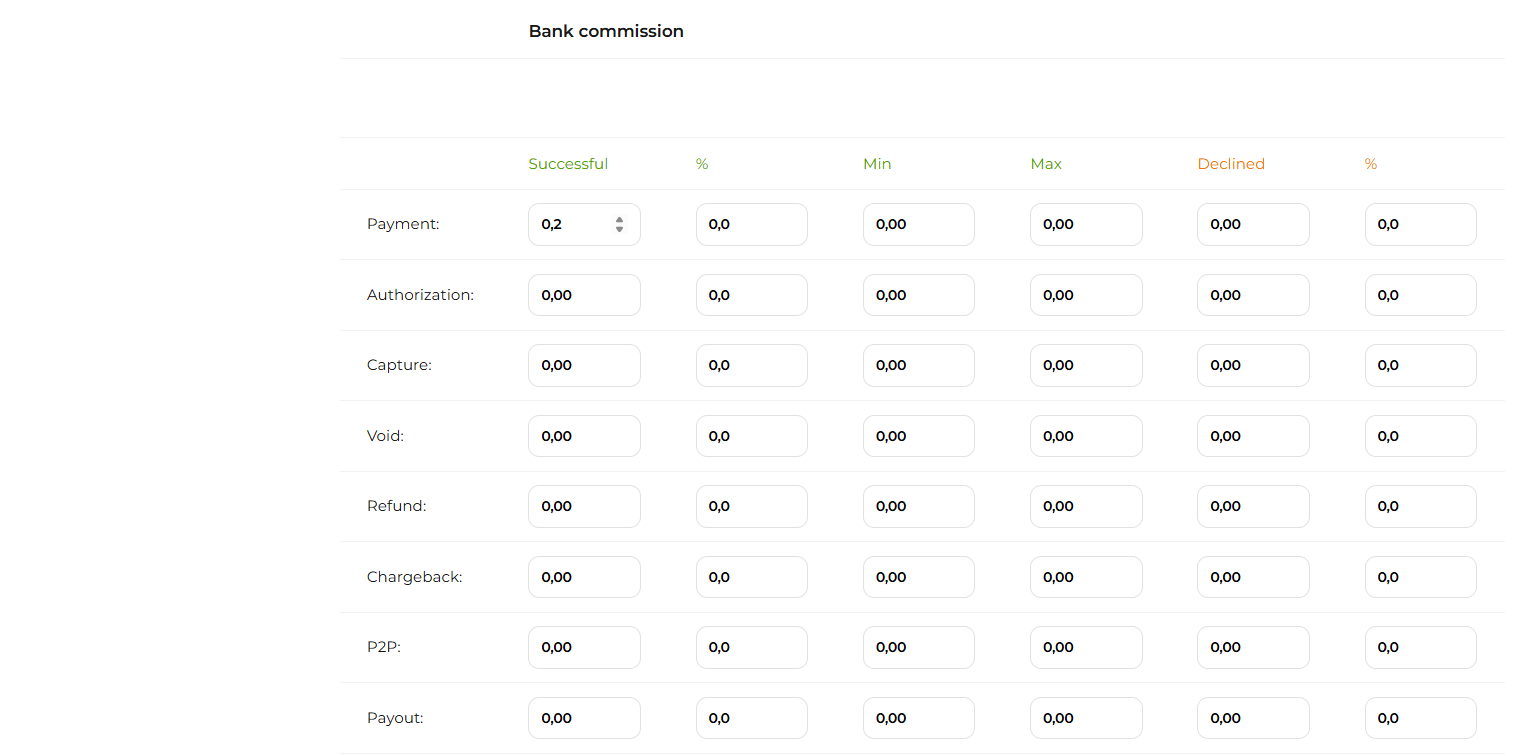Click the up arrow on Payment Successful stepper
The width and height of the screenshot is (1532, 756).
pyautogui.click(x=619, y=219)
